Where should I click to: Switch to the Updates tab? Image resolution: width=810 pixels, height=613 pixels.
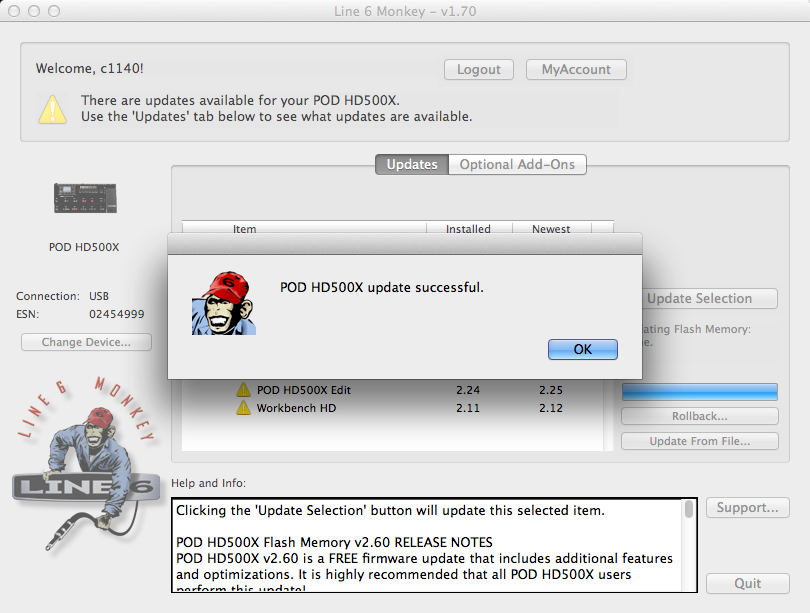[412, 164]
